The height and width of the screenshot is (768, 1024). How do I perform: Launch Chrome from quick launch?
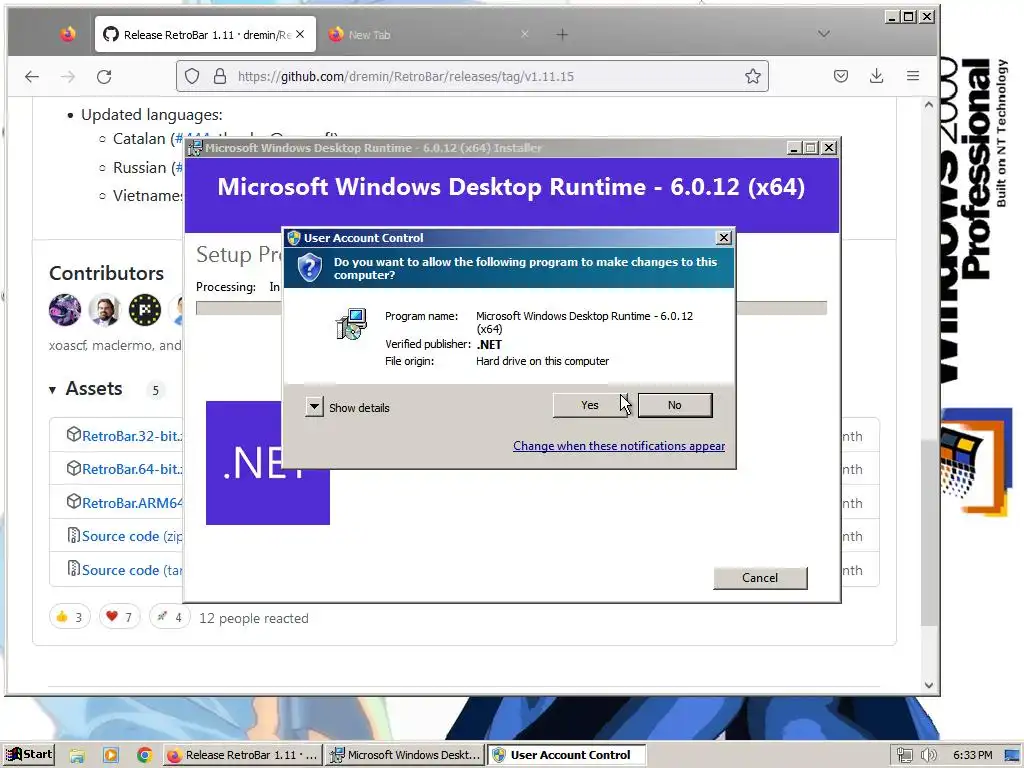coord(144,756)
